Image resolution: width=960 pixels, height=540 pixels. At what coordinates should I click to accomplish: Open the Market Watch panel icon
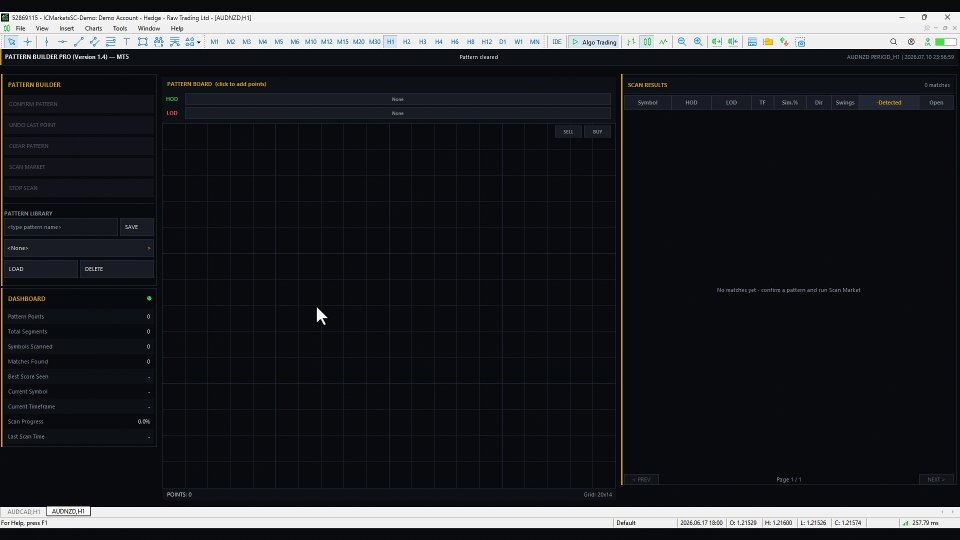[752, 42]
